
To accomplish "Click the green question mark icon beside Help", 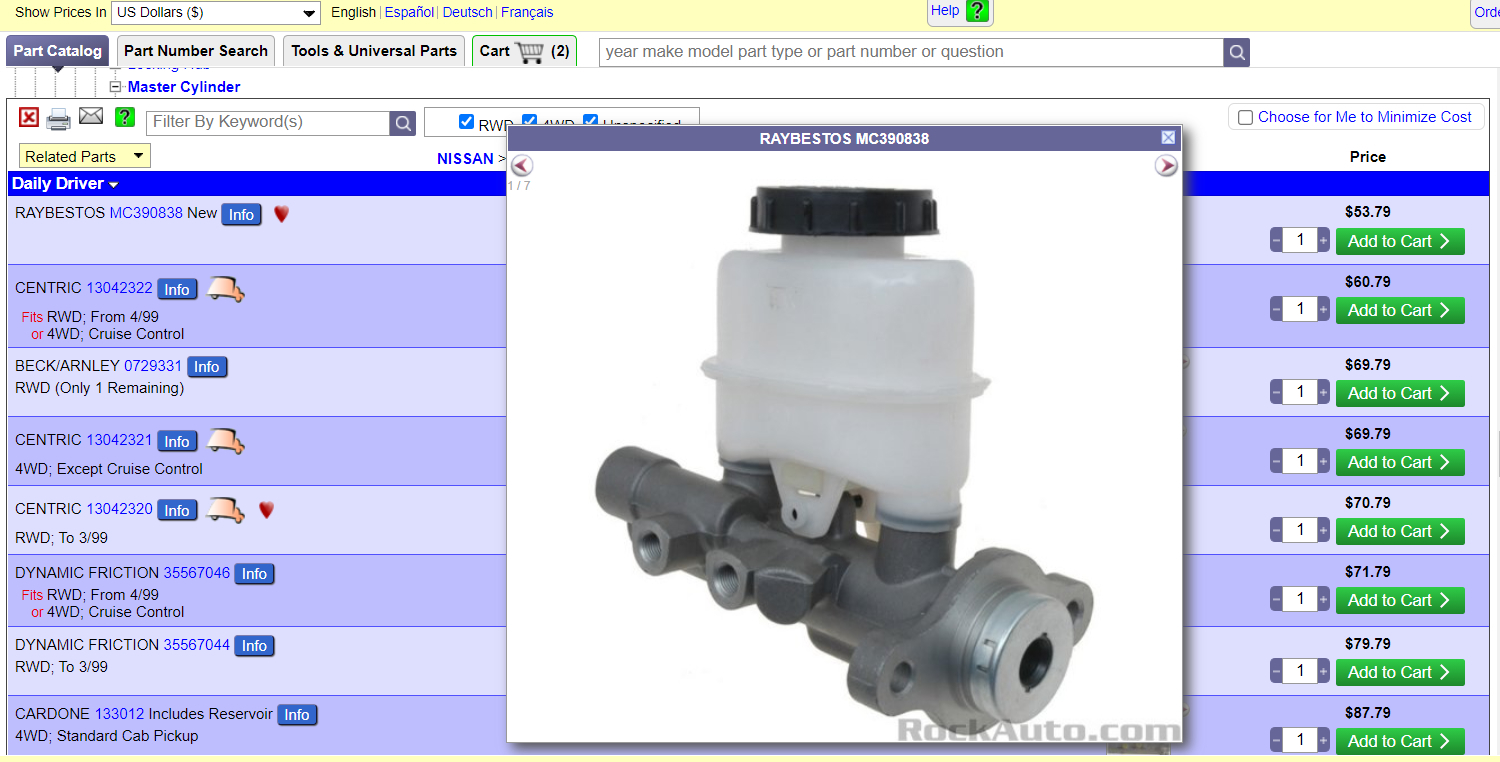I will pyautogui.click(x=977, y=11).
